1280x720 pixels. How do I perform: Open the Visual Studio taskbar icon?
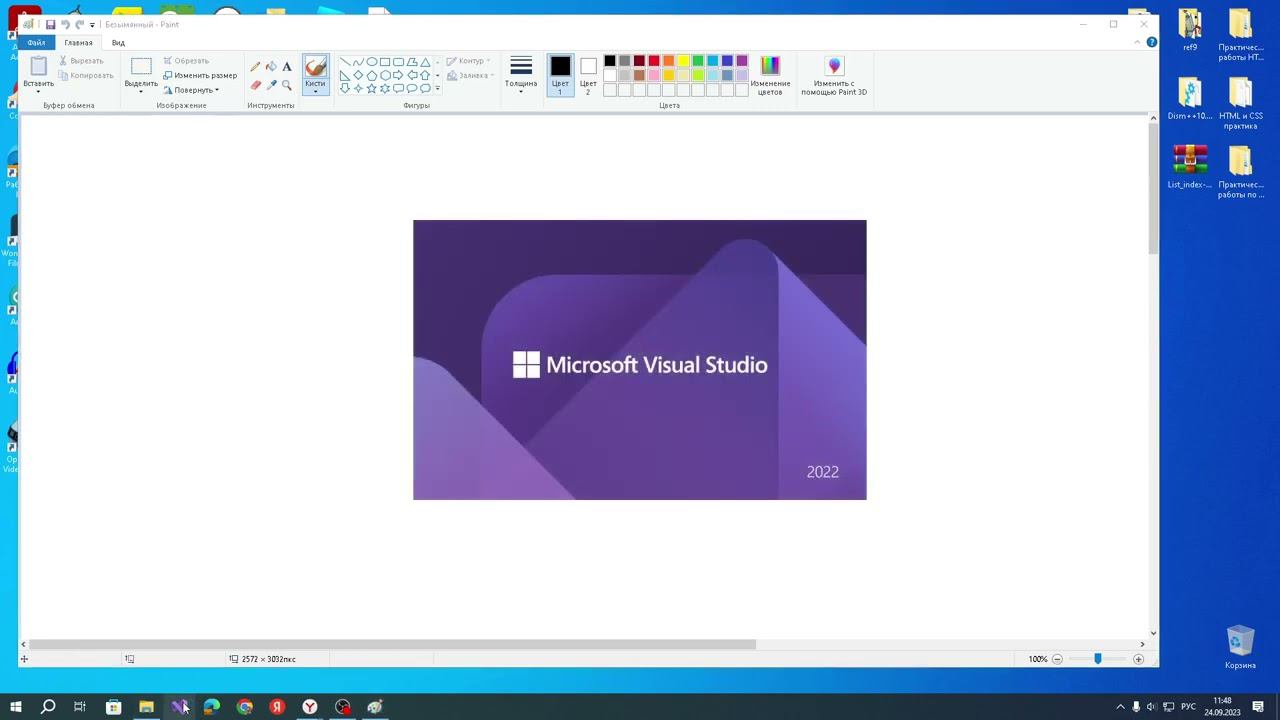[179, 707]
